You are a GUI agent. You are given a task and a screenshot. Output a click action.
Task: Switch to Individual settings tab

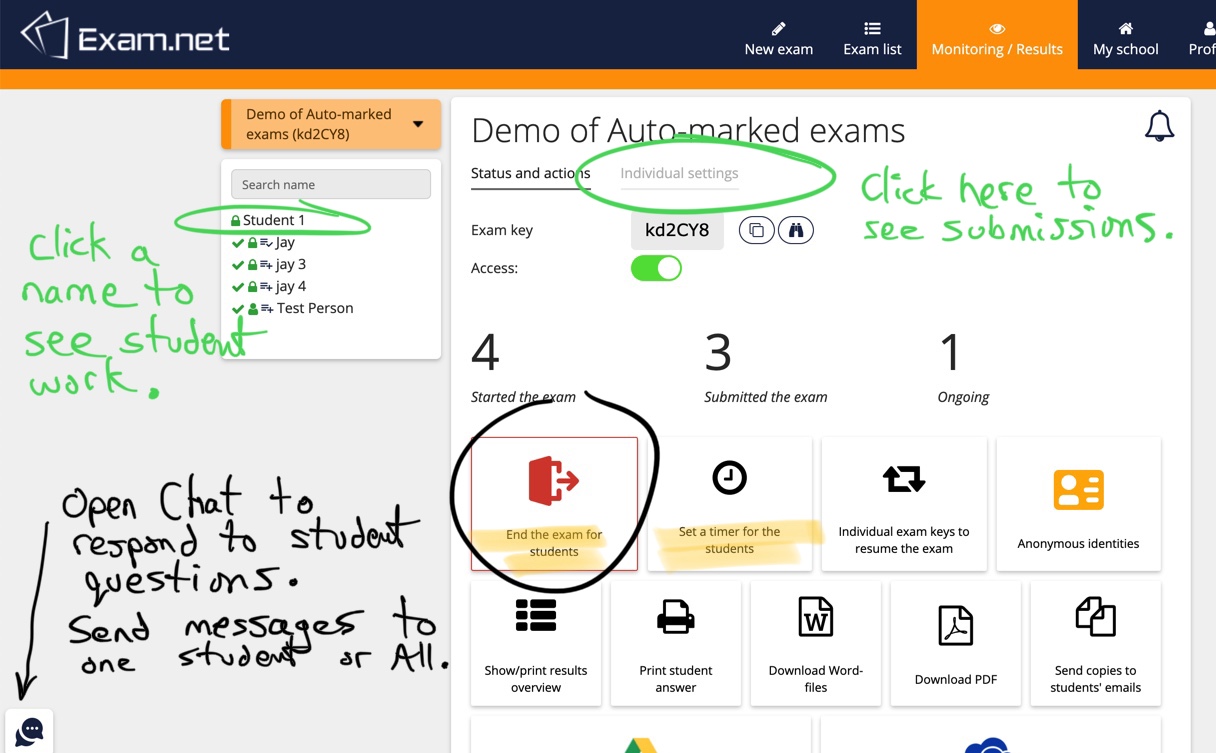point(679,173)
